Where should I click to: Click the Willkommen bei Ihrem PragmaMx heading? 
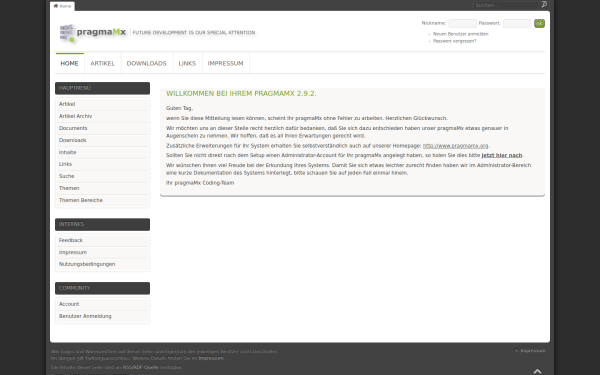[x=241, y=93]
